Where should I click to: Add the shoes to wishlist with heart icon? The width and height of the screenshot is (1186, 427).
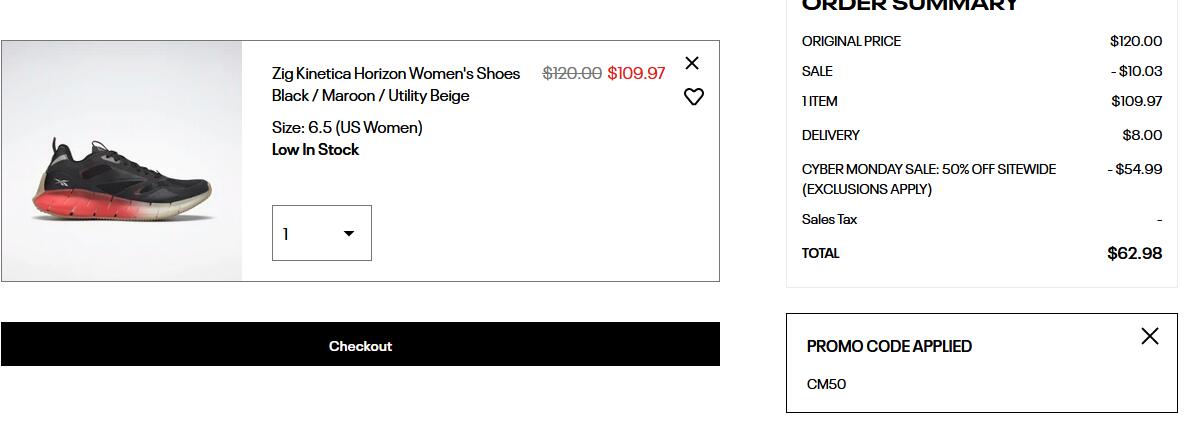click(694, 97)
